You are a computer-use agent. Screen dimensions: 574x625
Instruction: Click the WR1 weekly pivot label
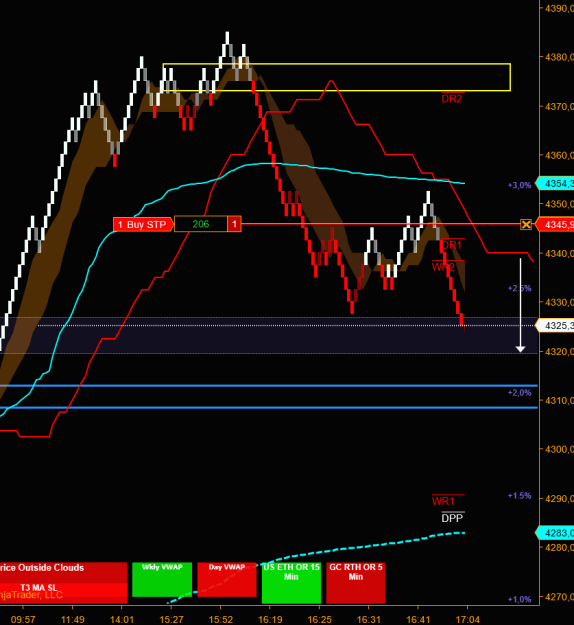pyautogui.click(x=443, y=501)
